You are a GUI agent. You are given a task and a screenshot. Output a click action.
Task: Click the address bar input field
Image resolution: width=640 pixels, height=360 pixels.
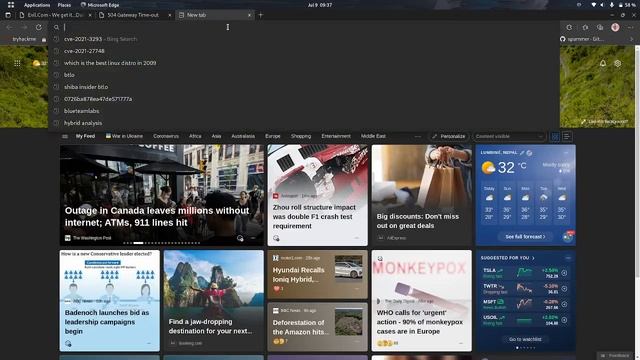click(x=304, y=27)
